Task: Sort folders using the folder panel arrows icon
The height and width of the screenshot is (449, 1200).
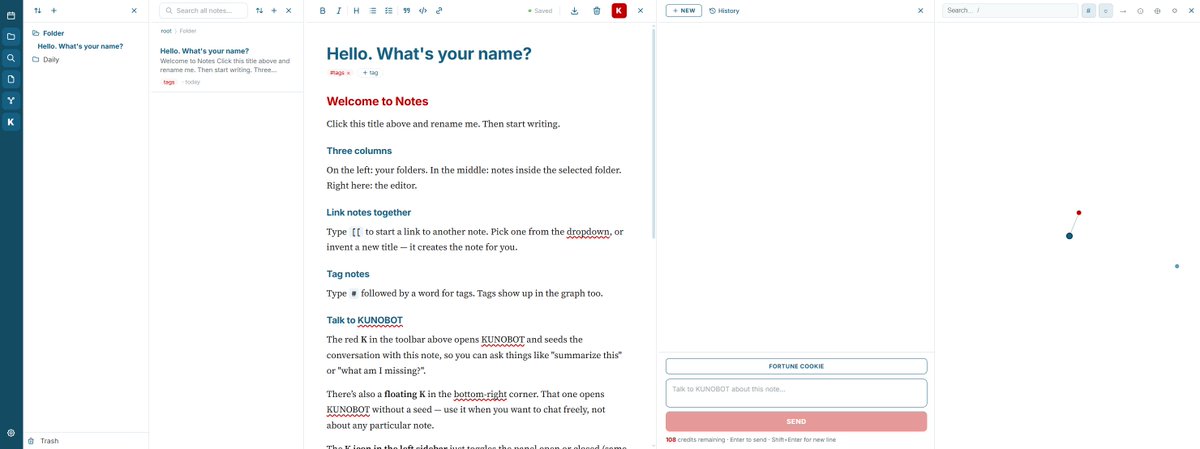Action: [x=38, y=10]
